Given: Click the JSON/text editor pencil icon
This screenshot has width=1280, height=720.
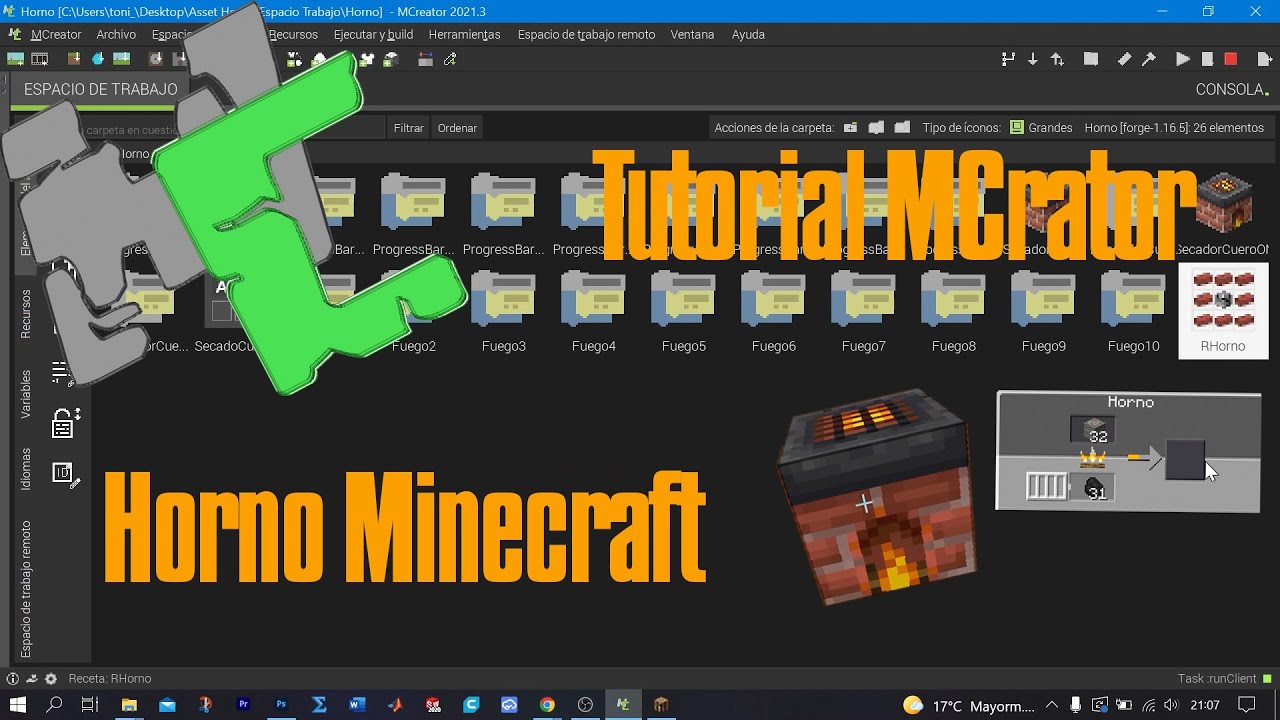Looking at the screenshot, I should click(x=450, y=59).
